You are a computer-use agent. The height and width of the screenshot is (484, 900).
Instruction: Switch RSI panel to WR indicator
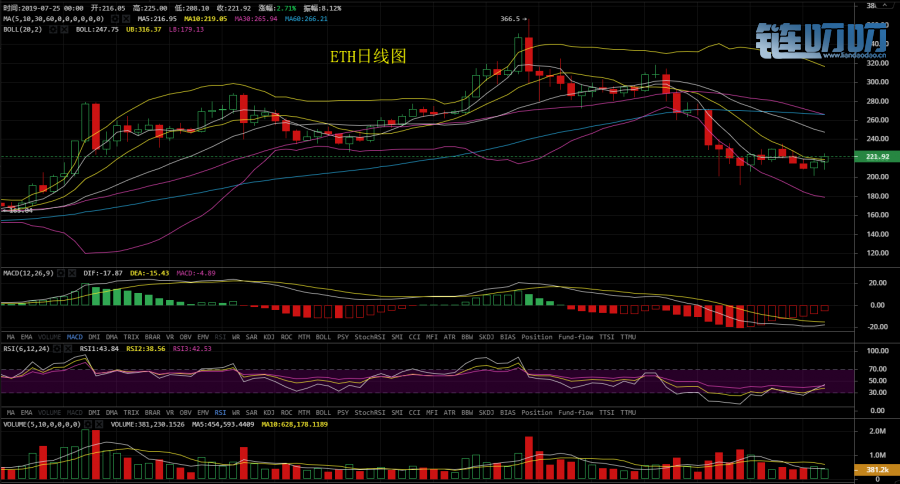[236, 413]
